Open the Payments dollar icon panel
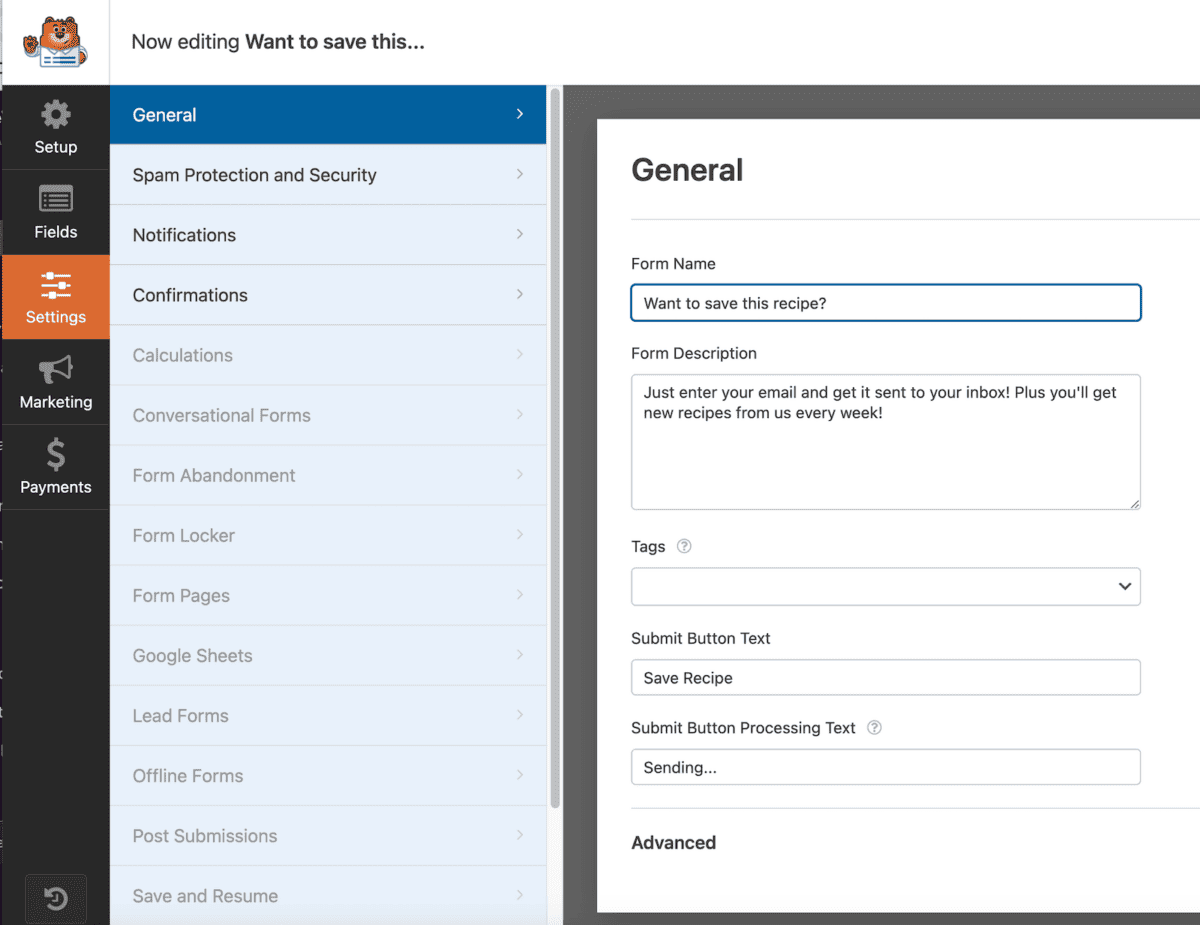 click(55, 467)
